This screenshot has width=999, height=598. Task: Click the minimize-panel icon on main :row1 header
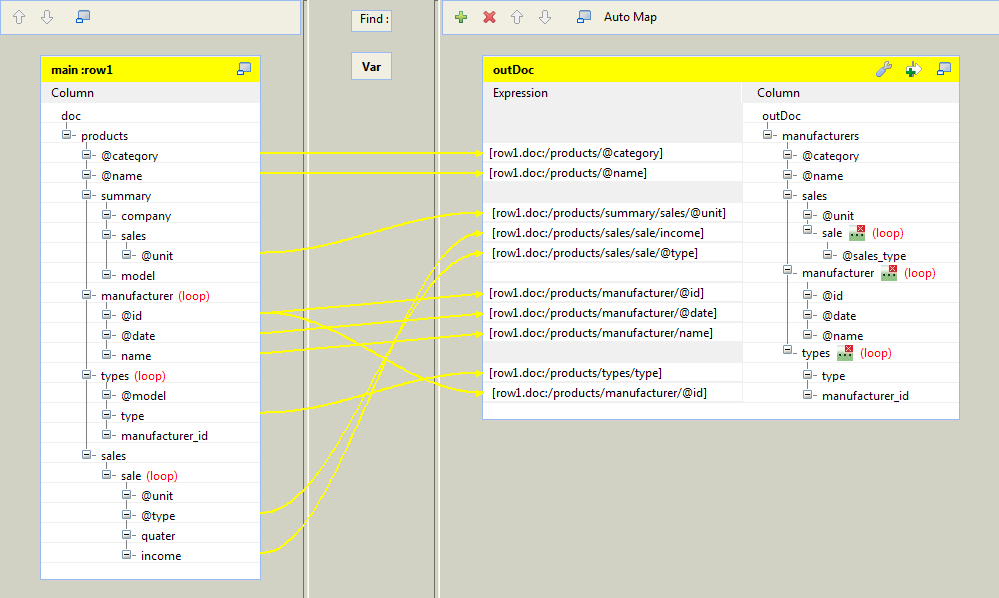[x=243, y=68]
